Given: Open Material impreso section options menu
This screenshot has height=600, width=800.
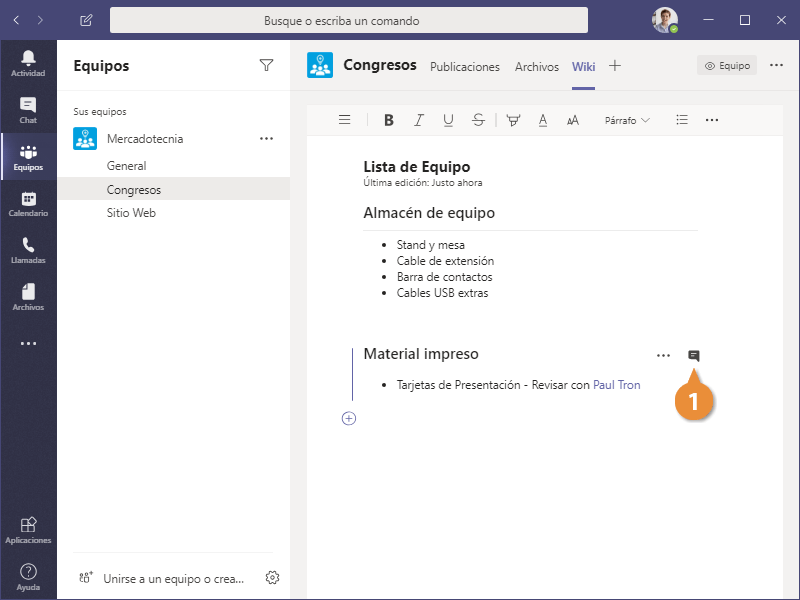Looking at the screenshot, I should pyautogui.click(x=663, y=355).
